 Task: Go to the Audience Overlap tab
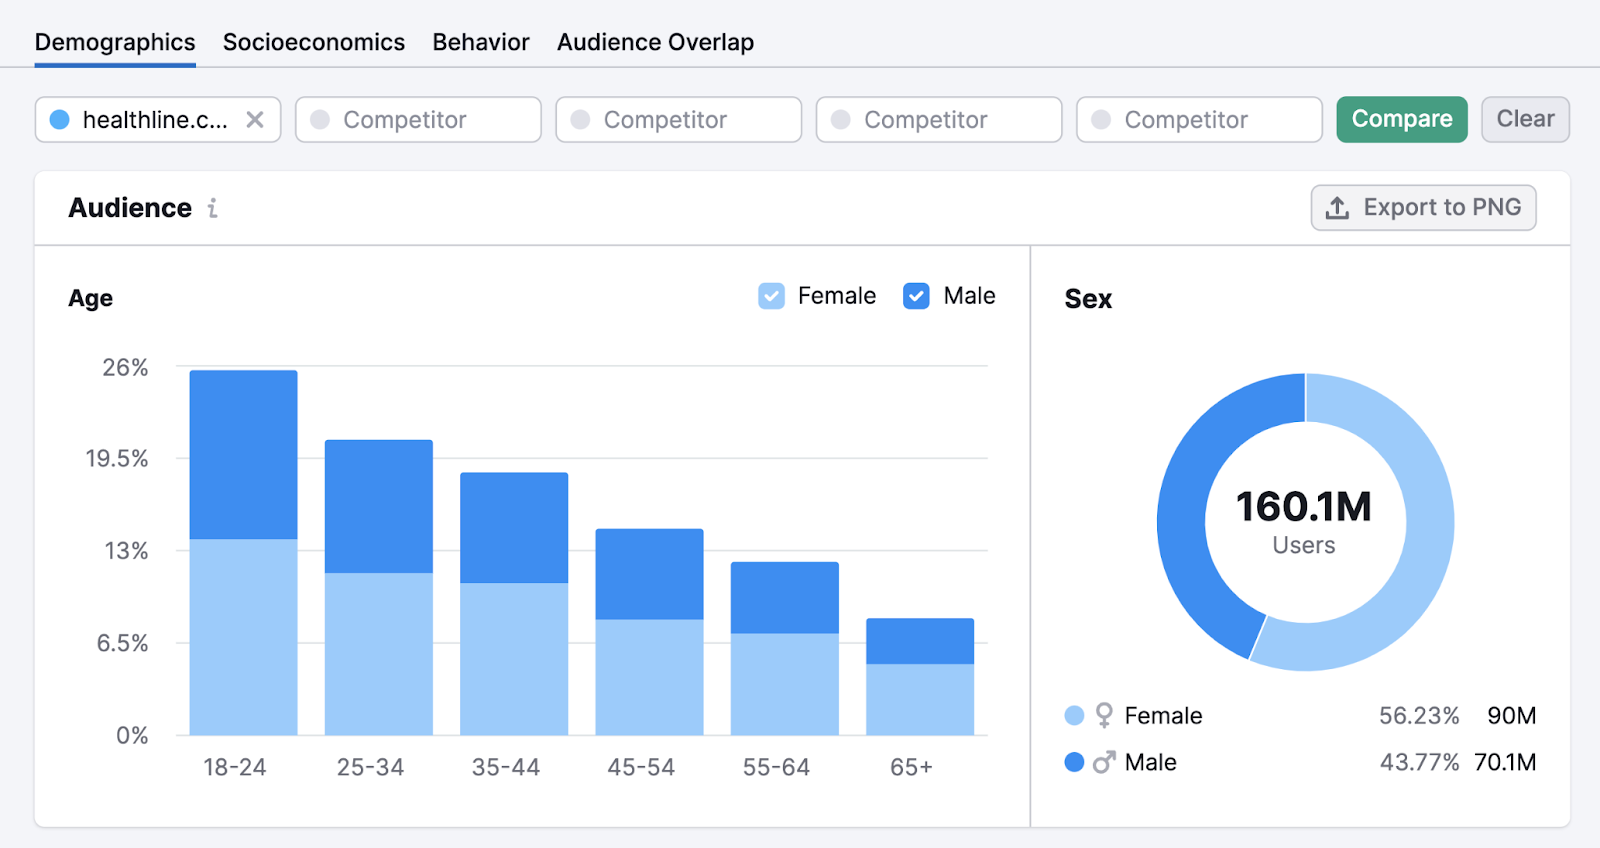[x=655, y=42]
